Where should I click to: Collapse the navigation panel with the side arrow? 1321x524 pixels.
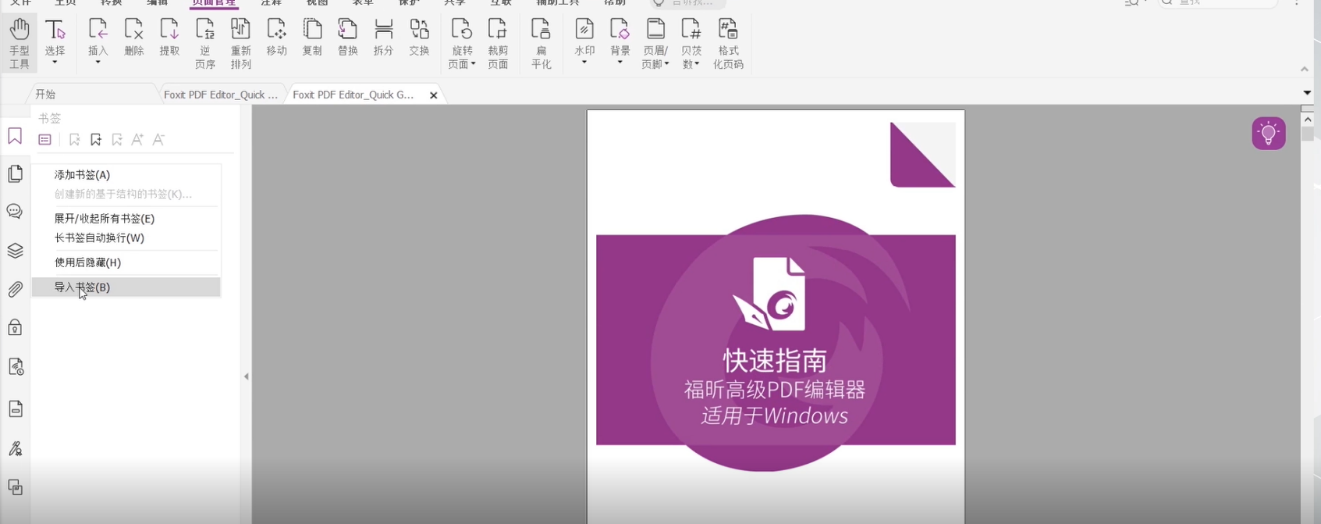(x=246, y=377)
